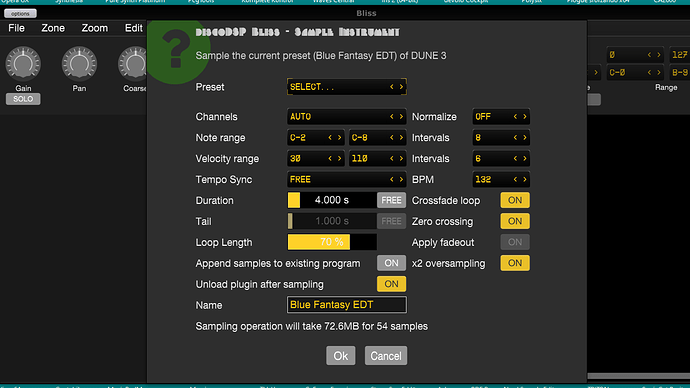
Task: Decrease note Intervals value 8
Action: pos(515,138)
